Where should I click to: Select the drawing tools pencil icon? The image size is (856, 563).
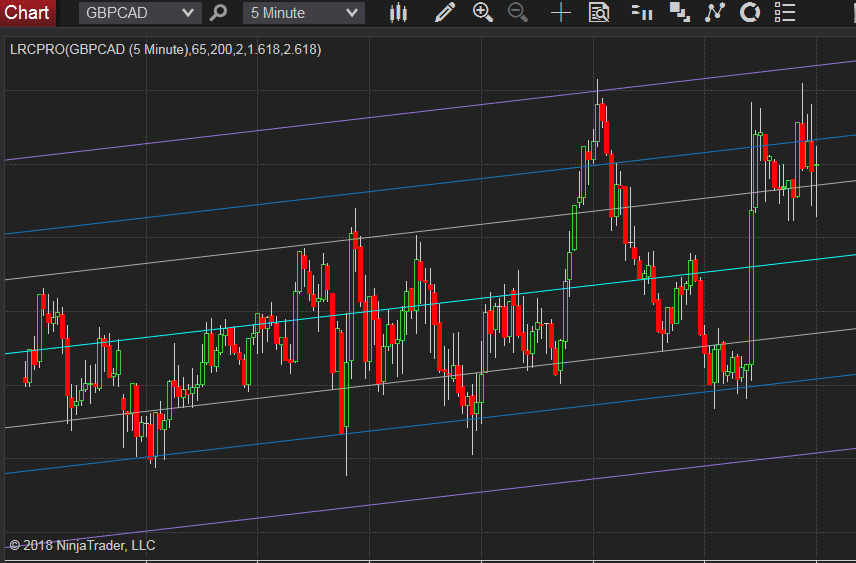[444, 13]
